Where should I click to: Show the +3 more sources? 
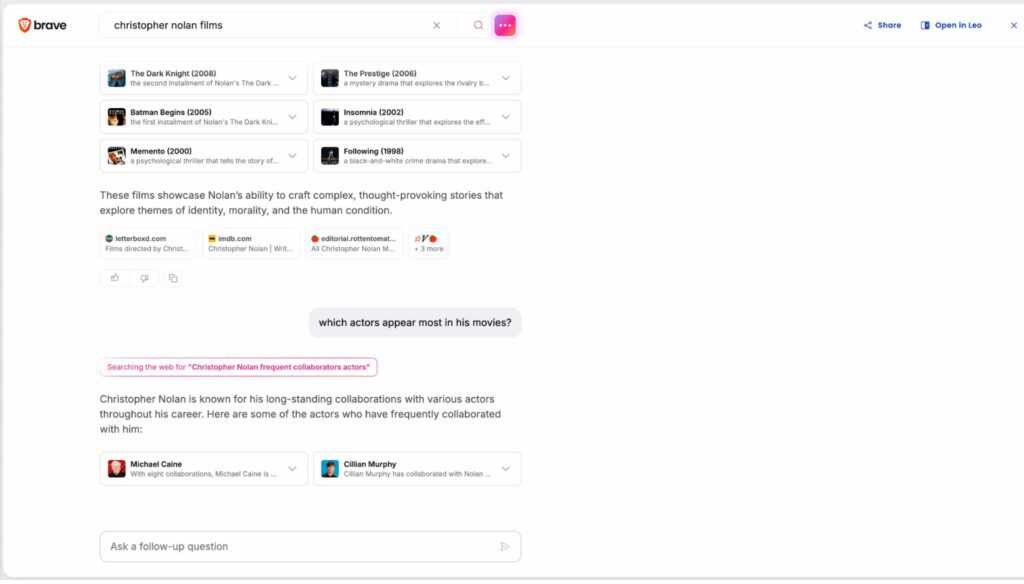(x=429, y=244)
